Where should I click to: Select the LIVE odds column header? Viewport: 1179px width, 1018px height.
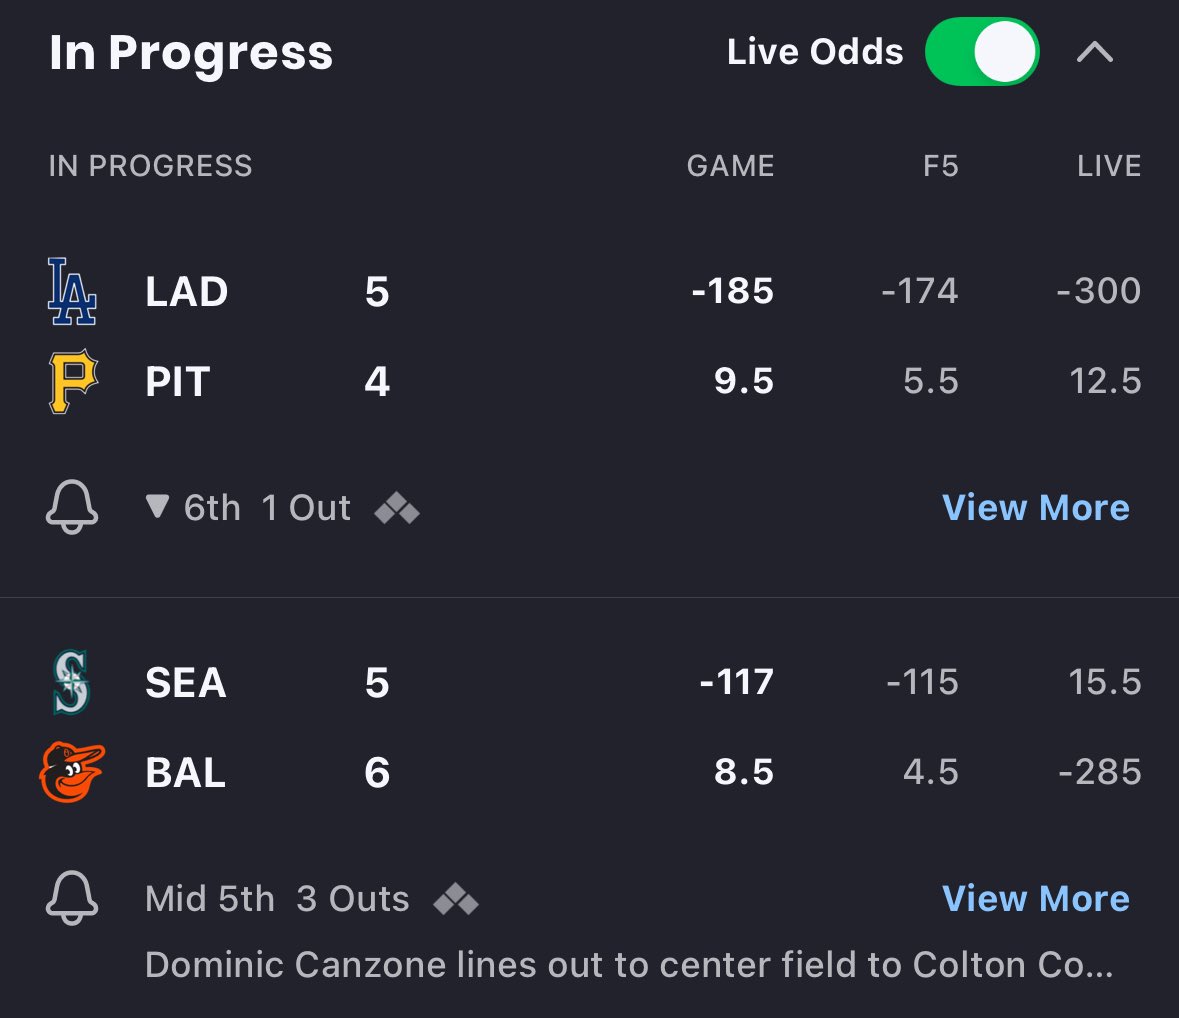(x=1109, y=166)
